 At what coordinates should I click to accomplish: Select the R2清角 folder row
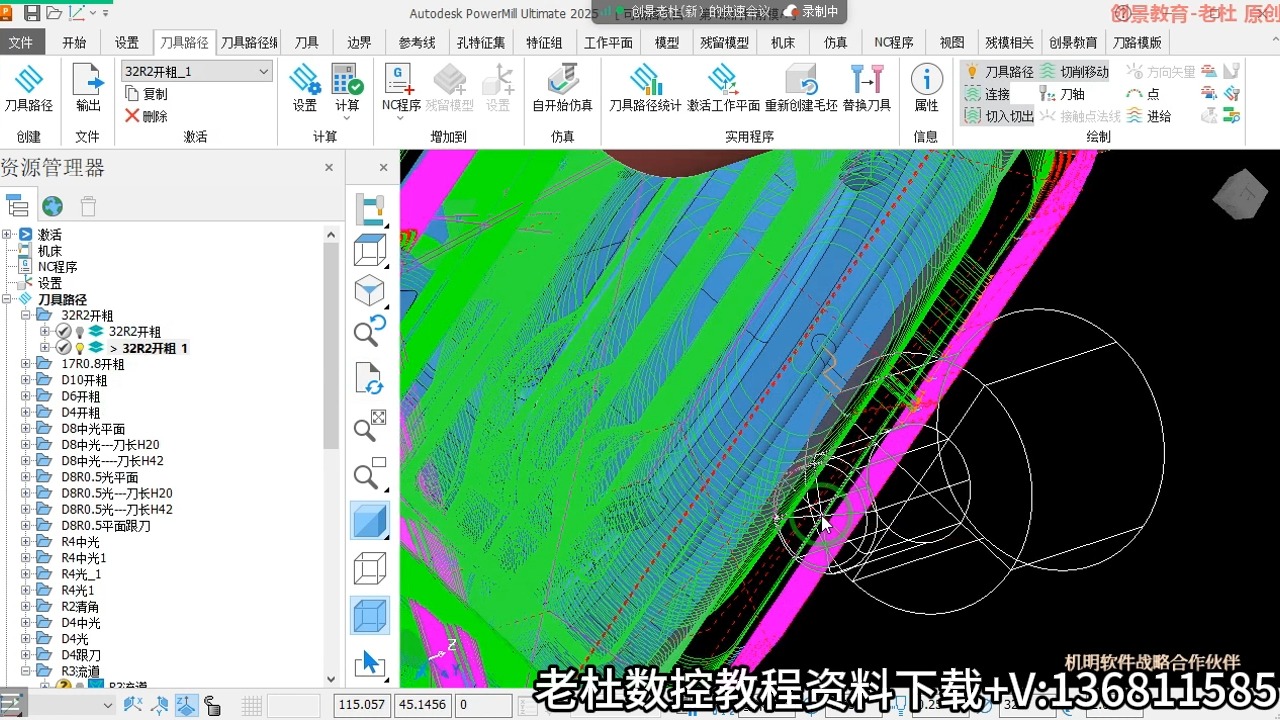point(80,606)
